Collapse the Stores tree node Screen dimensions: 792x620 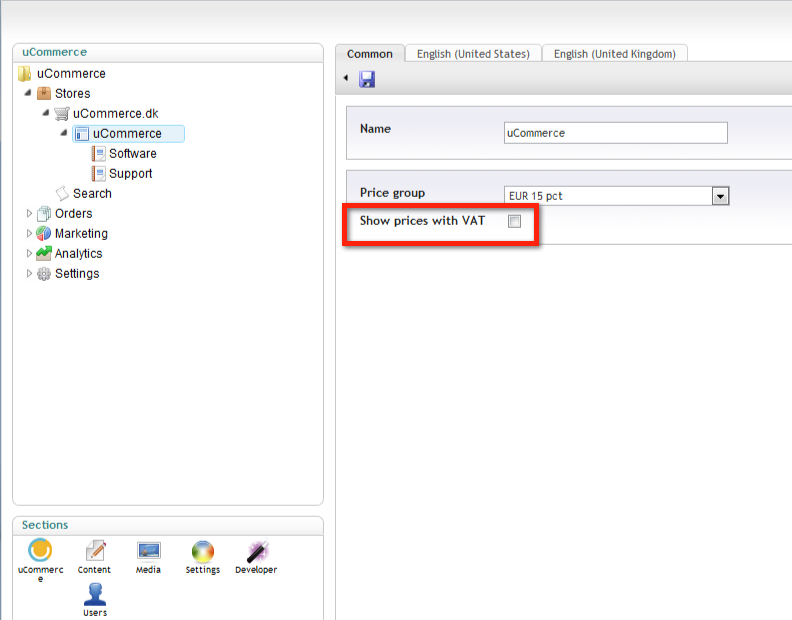tap(28, 93)
